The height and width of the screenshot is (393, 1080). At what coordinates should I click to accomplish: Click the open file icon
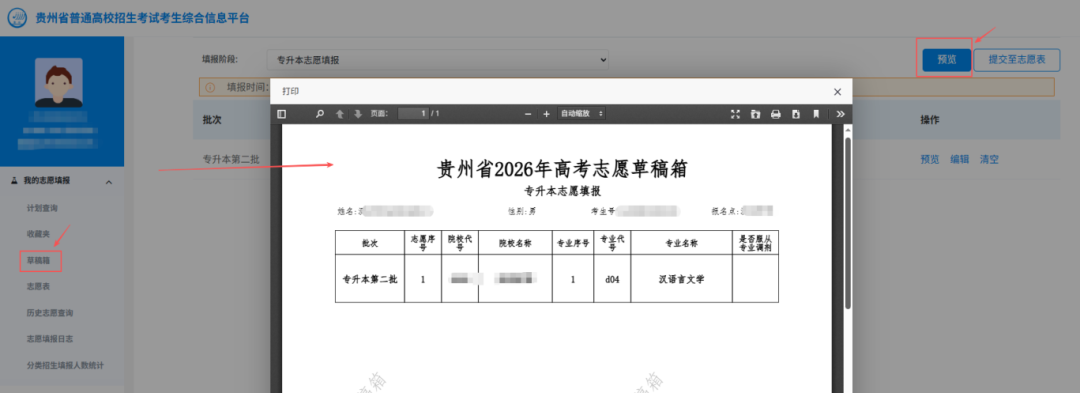(x=756, y=114)
